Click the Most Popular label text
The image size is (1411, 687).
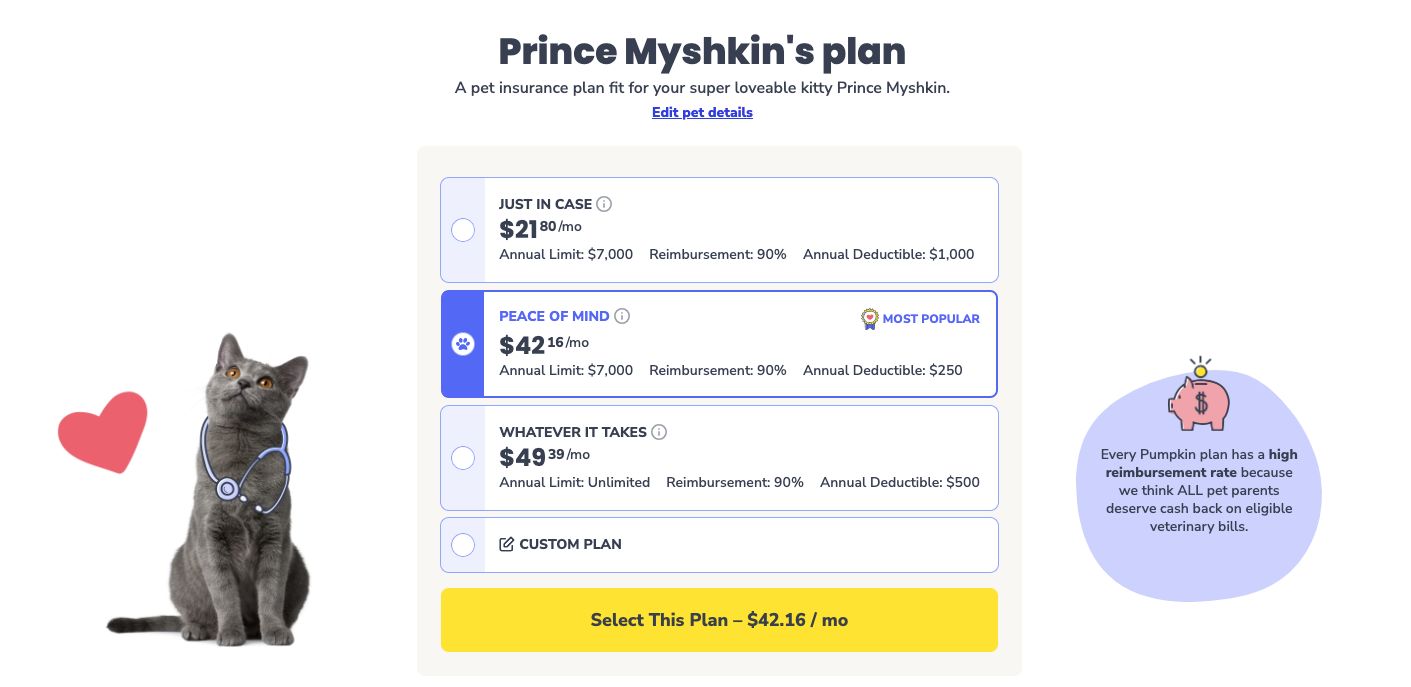[x=931, y=319]
